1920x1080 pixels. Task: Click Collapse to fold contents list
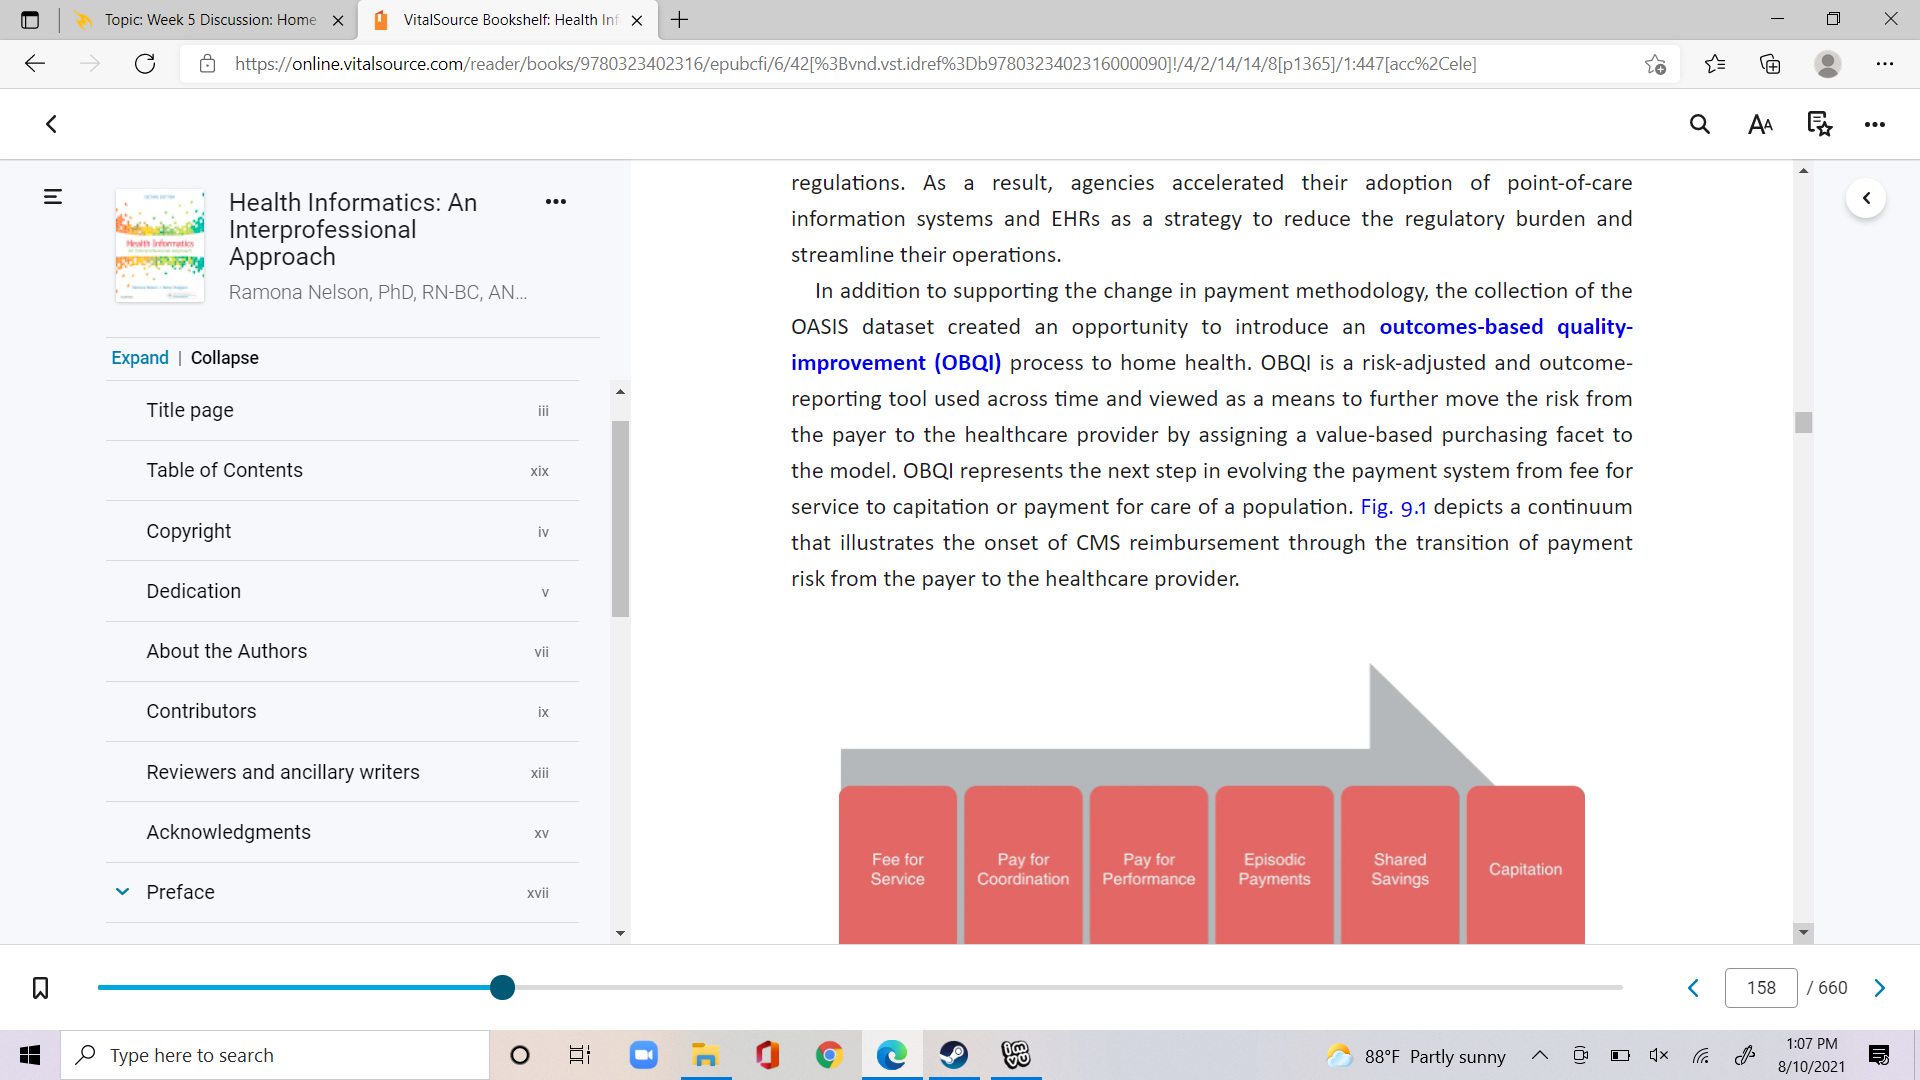pyautogui.click(x=225, y=358)
